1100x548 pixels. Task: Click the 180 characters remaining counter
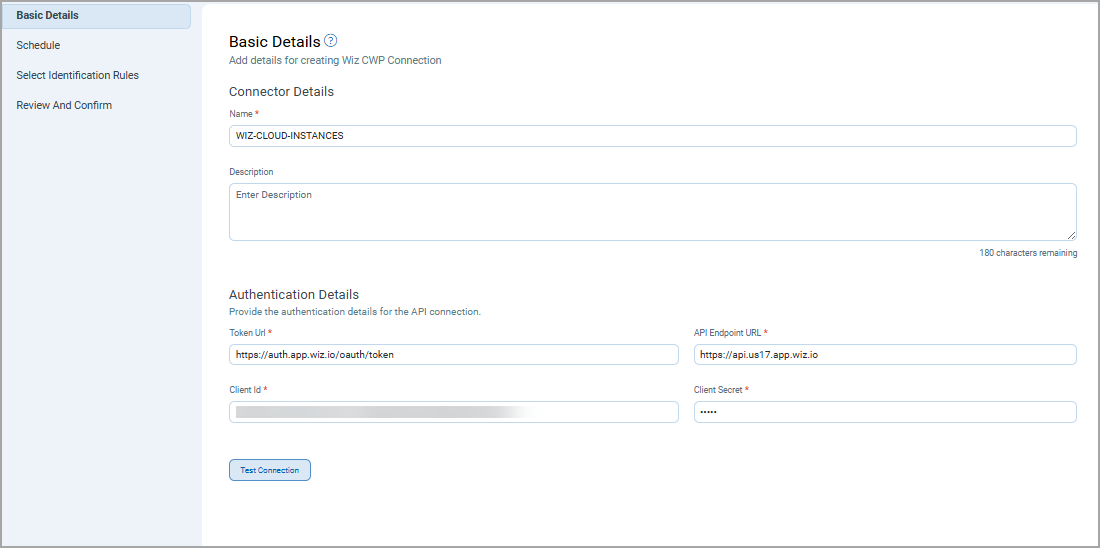tap(1028, 253)
